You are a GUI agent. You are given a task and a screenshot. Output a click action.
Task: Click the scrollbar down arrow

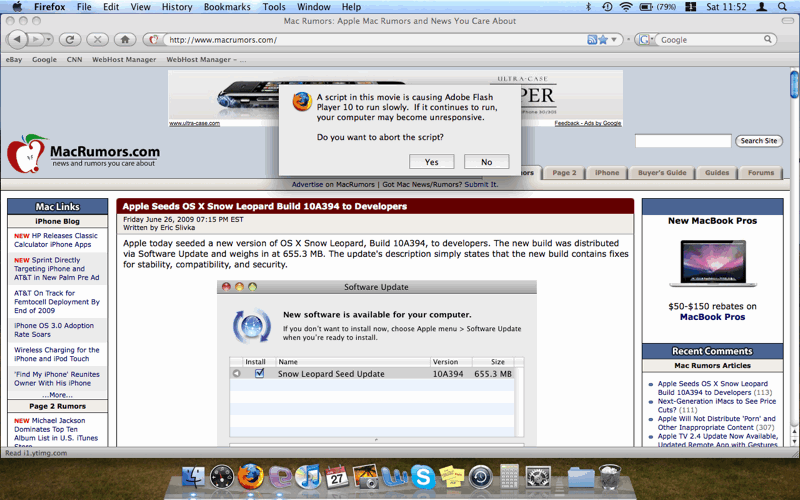(794, 442)
